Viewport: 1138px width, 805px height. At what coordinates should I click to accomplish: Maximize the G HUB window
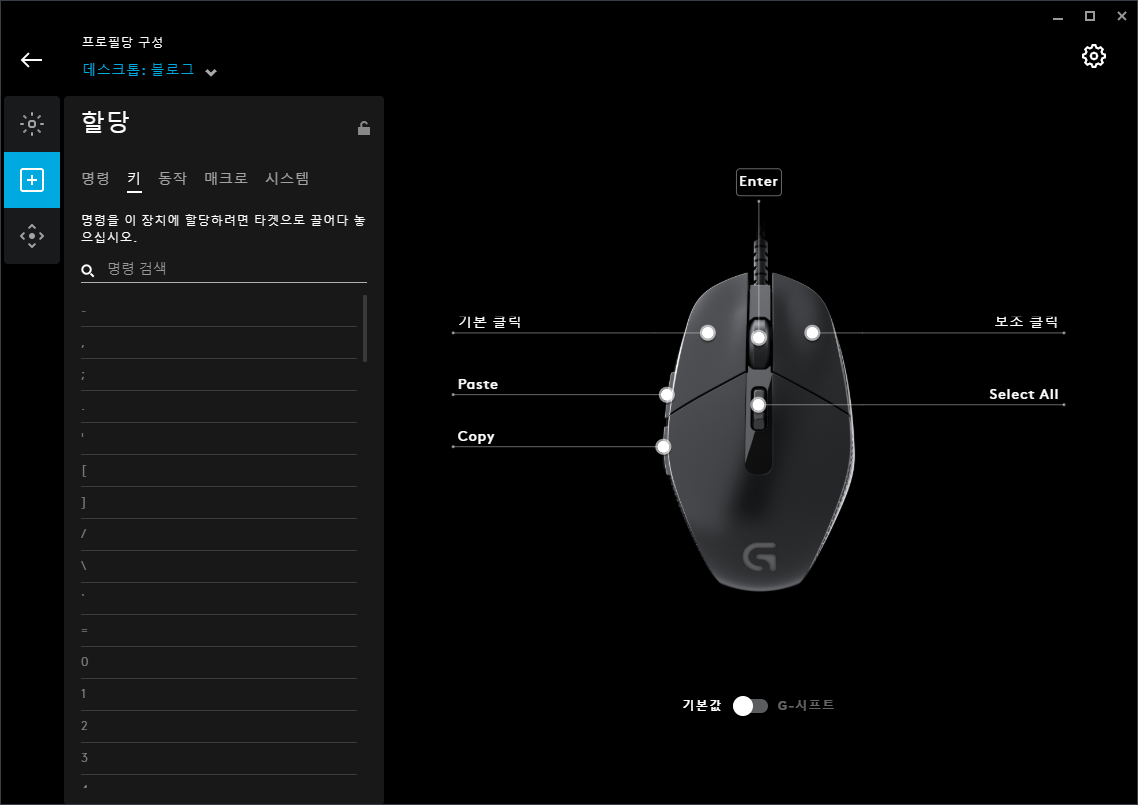(1089, 16)
